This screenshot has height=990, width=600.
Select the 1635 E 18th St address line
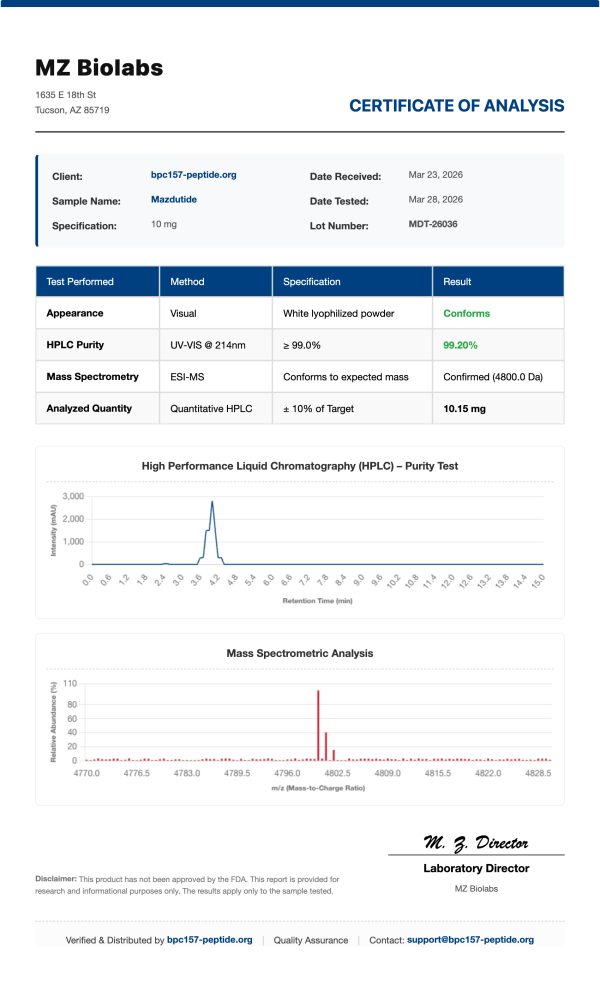[x=66, y=95]
